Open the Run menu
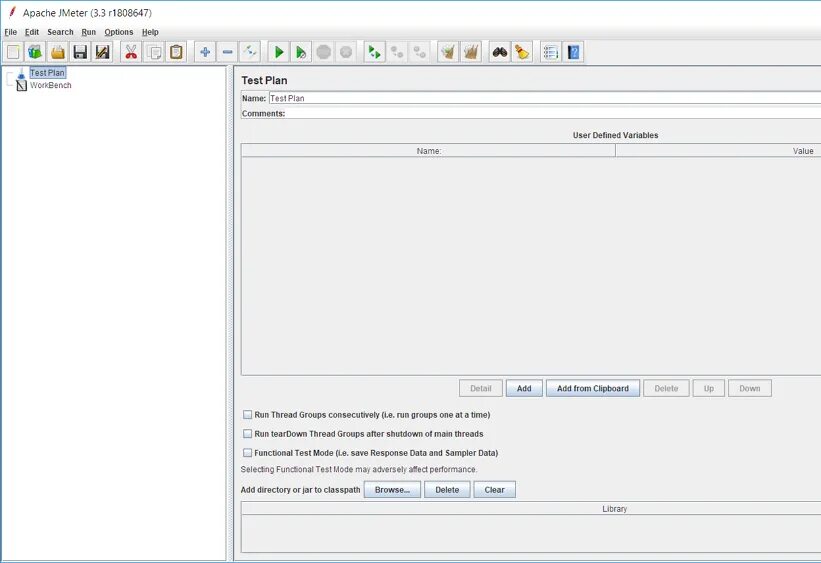The image size is (821, 563). click(88, 32)
